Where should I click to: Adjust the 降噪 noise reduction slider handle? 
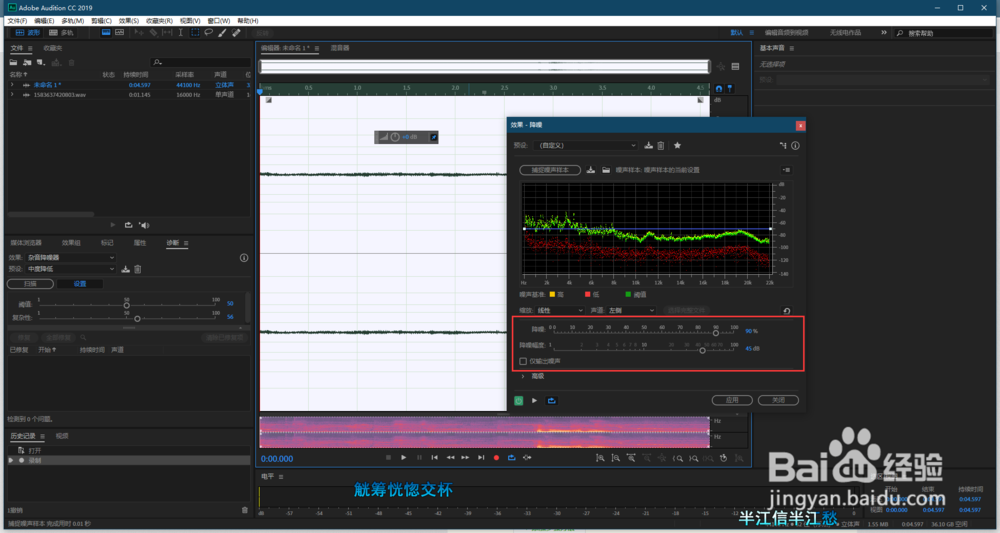pos(716,333)
